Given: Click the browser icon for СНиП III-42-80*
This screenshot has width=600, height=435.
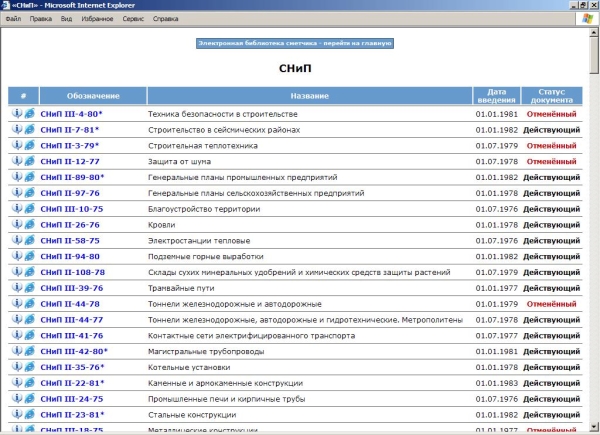Looking at the screenshot, I should tap(29, 351).
